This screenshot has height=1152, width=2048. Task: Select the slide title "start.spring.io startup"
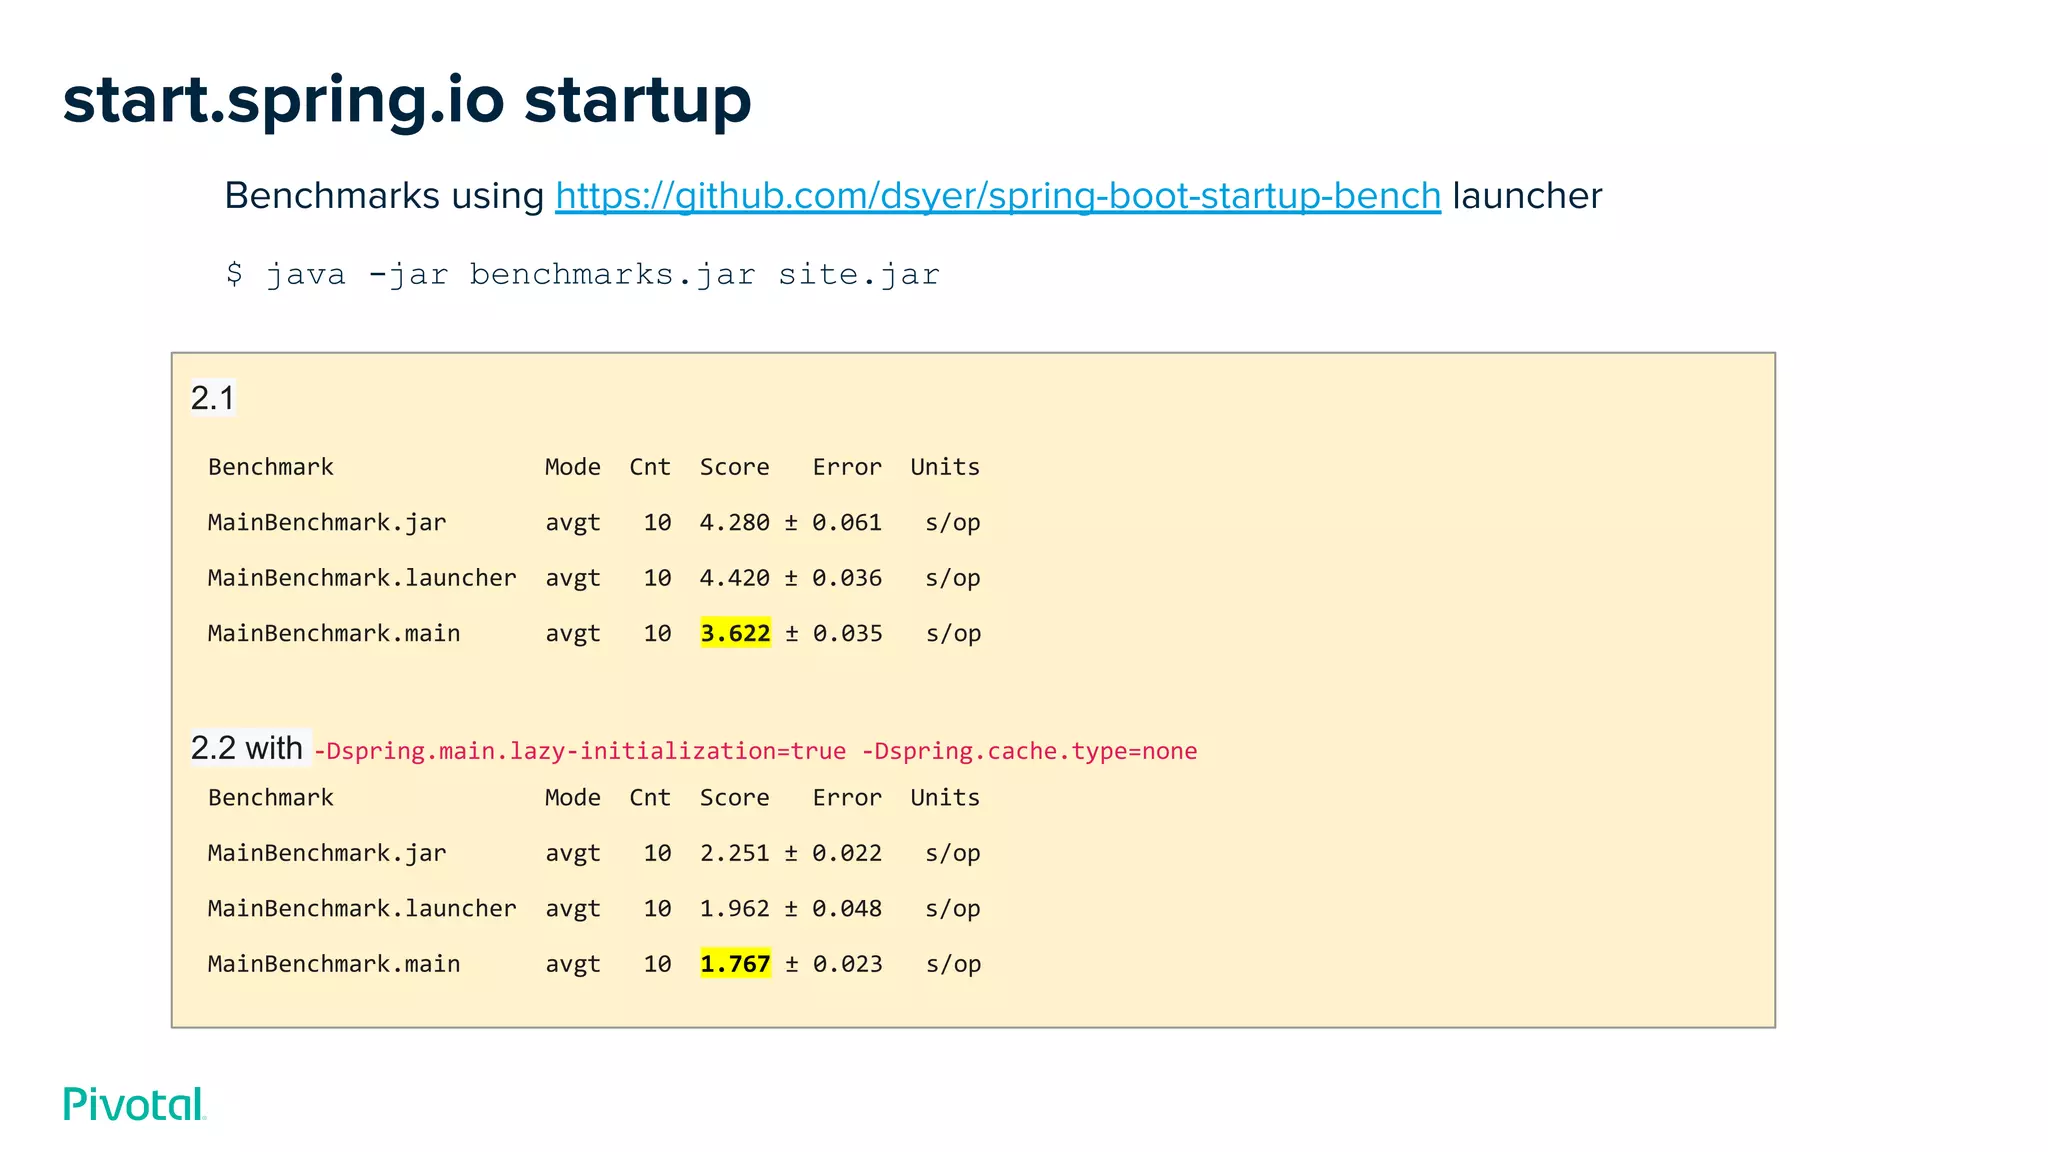[407, 101]
